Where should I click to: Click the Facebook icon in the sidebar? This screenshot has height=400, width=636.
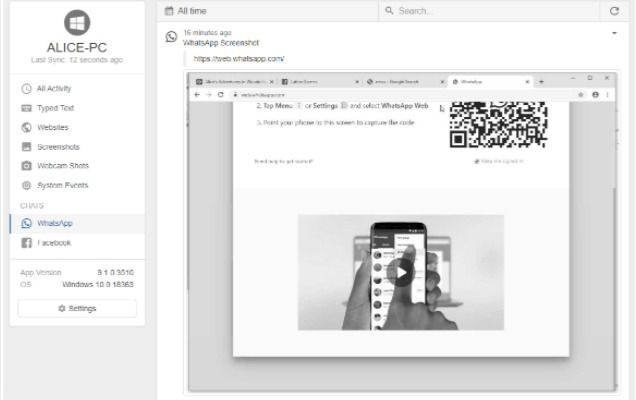26,243
